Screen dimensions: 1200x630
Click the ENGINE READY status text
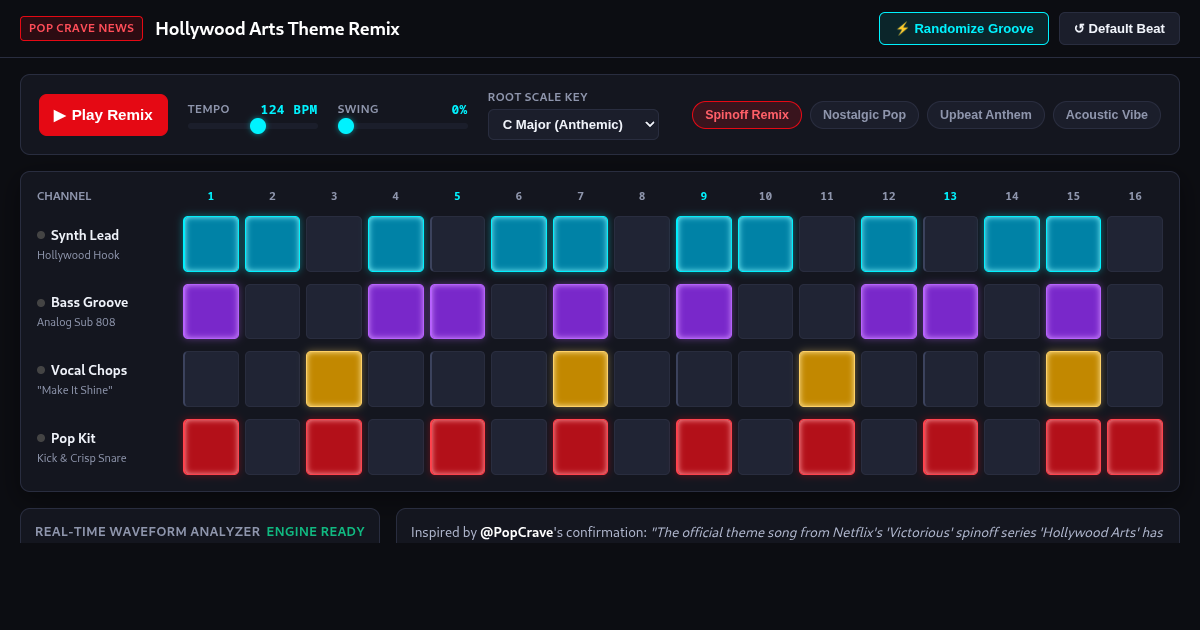point(315,531)
